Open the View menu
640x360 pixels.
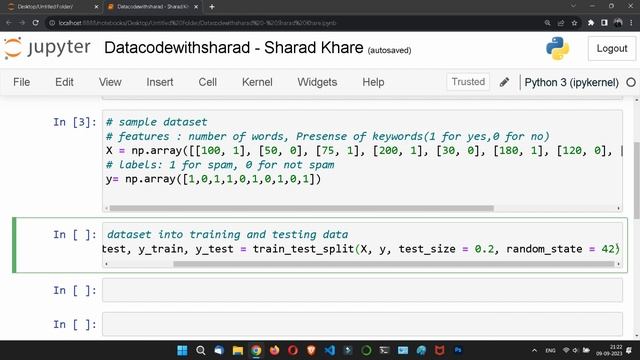coord(110,82)
